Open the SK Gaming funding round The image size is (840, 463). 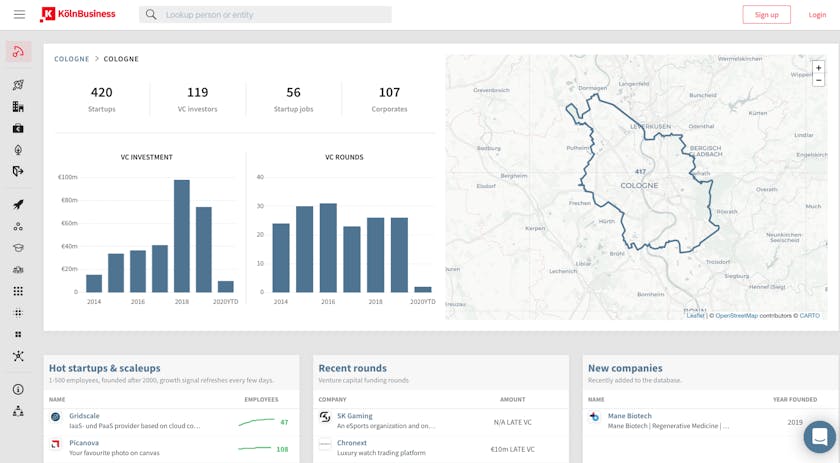(x=354, y=416)
